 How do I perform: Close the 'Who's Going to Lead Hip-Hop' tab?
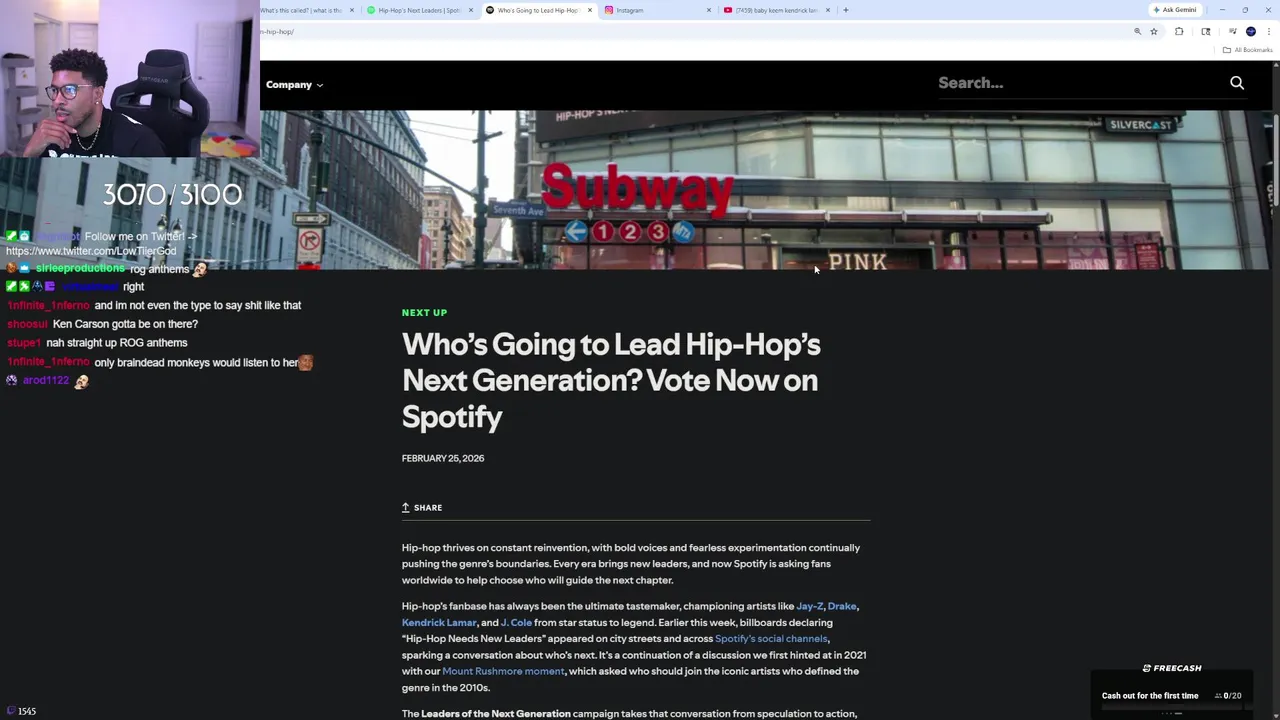coord(590,10)
